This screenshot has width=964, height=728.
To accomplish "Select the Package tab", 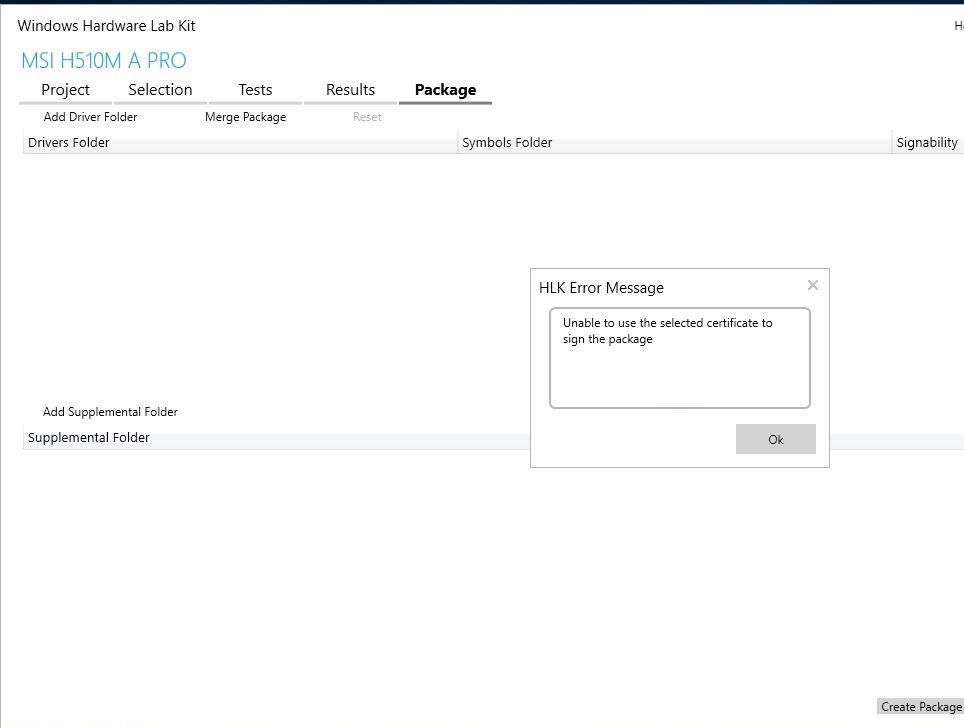I will coord(445,89).
